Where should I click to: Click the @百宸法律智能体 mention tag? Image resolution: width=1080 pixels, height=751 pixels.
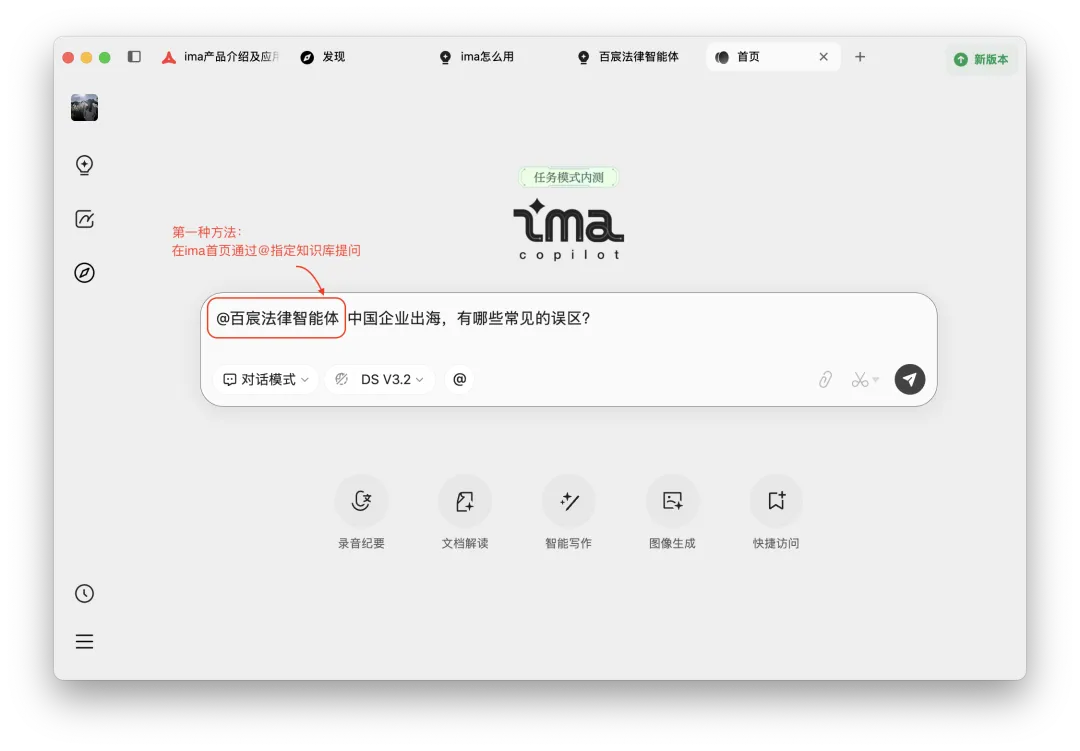point(276,318)
